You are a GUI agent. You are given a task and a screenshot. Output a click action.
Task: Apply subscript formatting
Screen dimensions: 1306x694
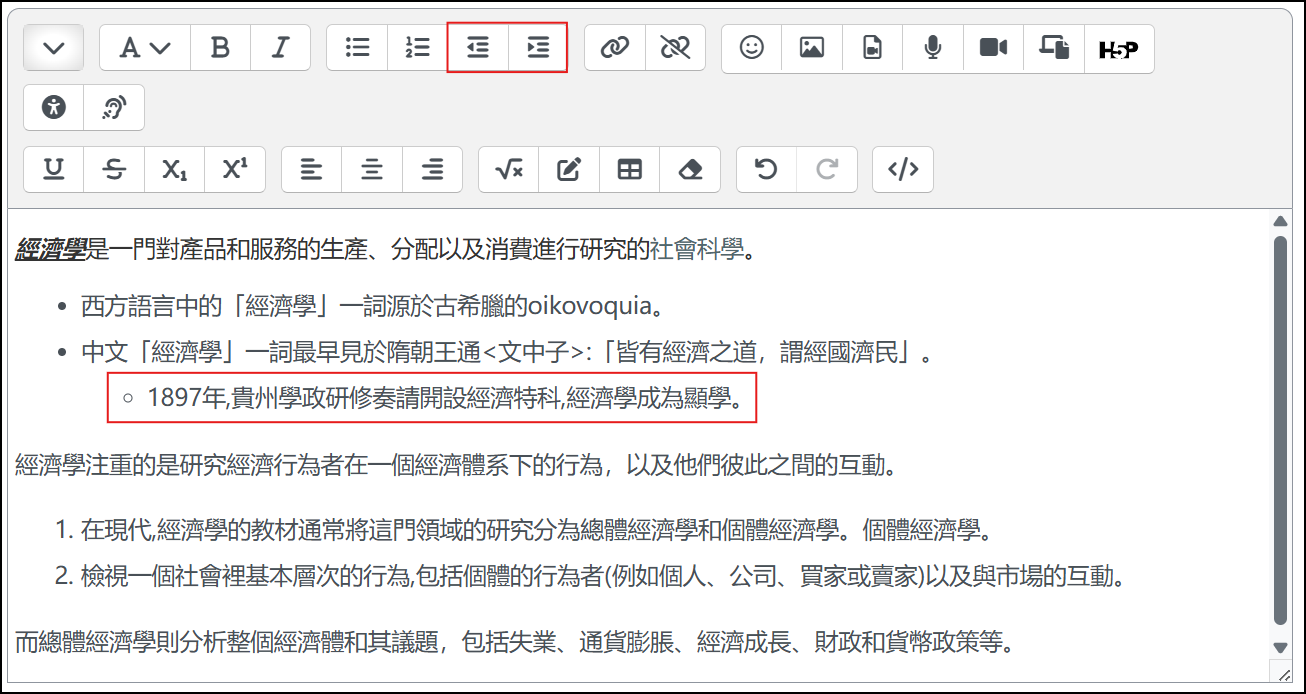pos(174,169)
